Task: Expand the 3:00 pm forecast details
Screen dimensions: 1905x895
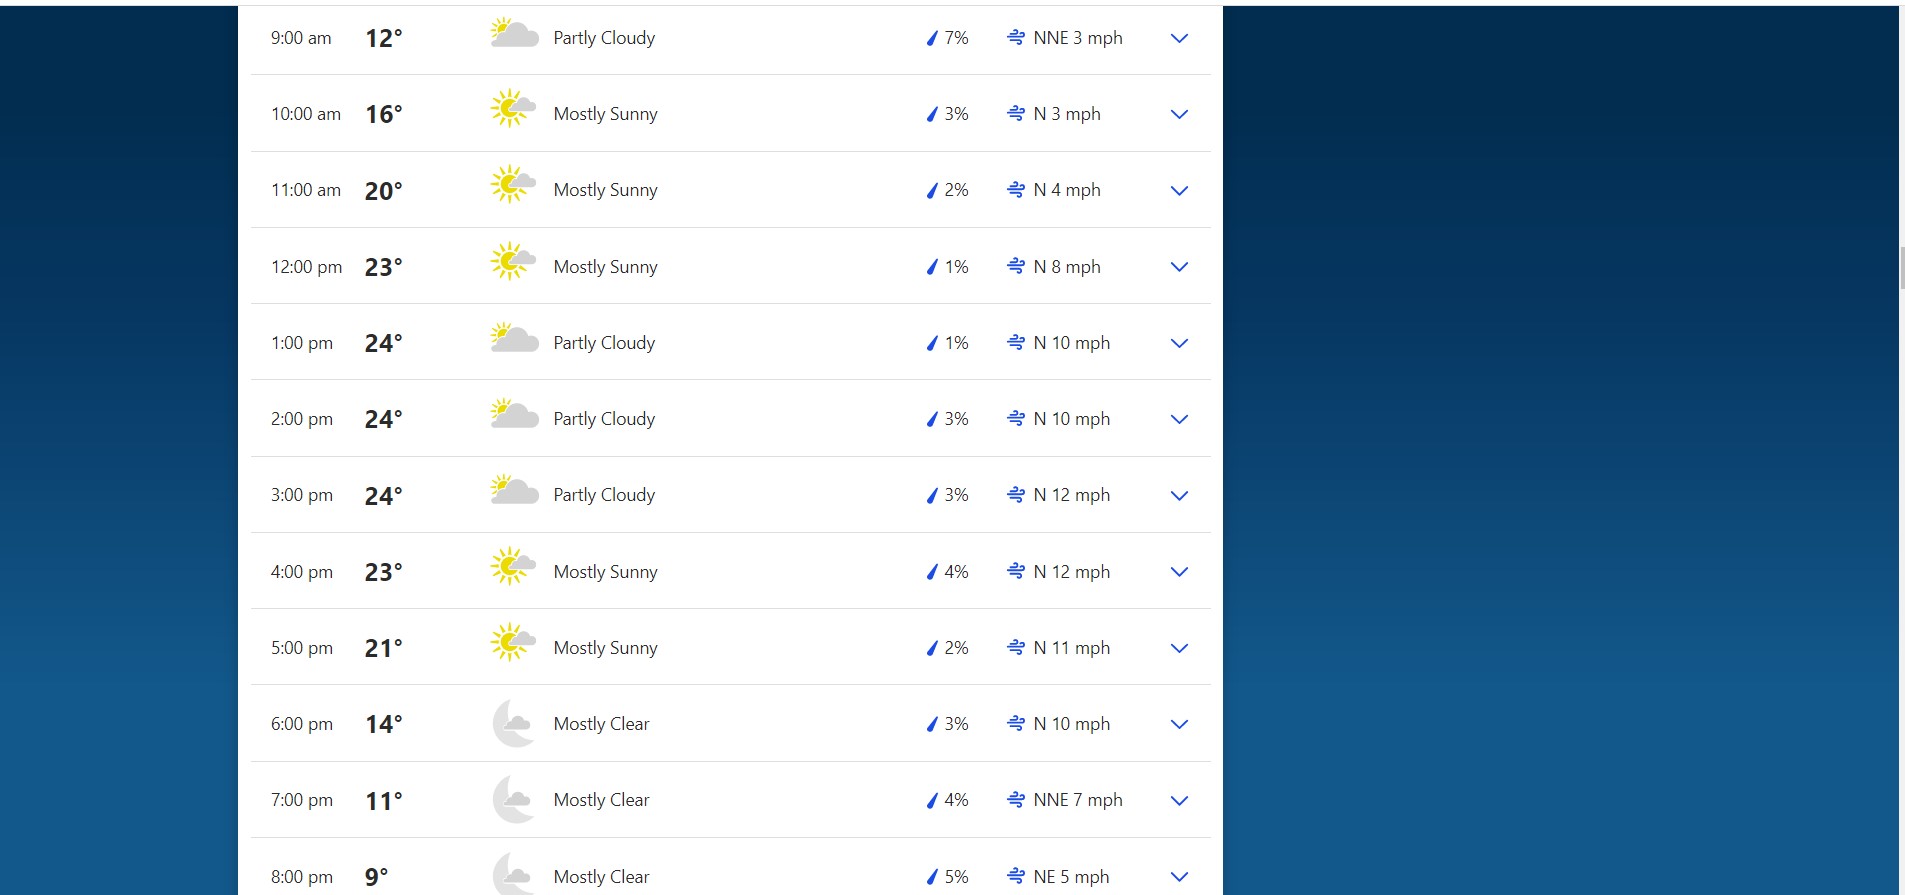Action: click(1179, 495)
